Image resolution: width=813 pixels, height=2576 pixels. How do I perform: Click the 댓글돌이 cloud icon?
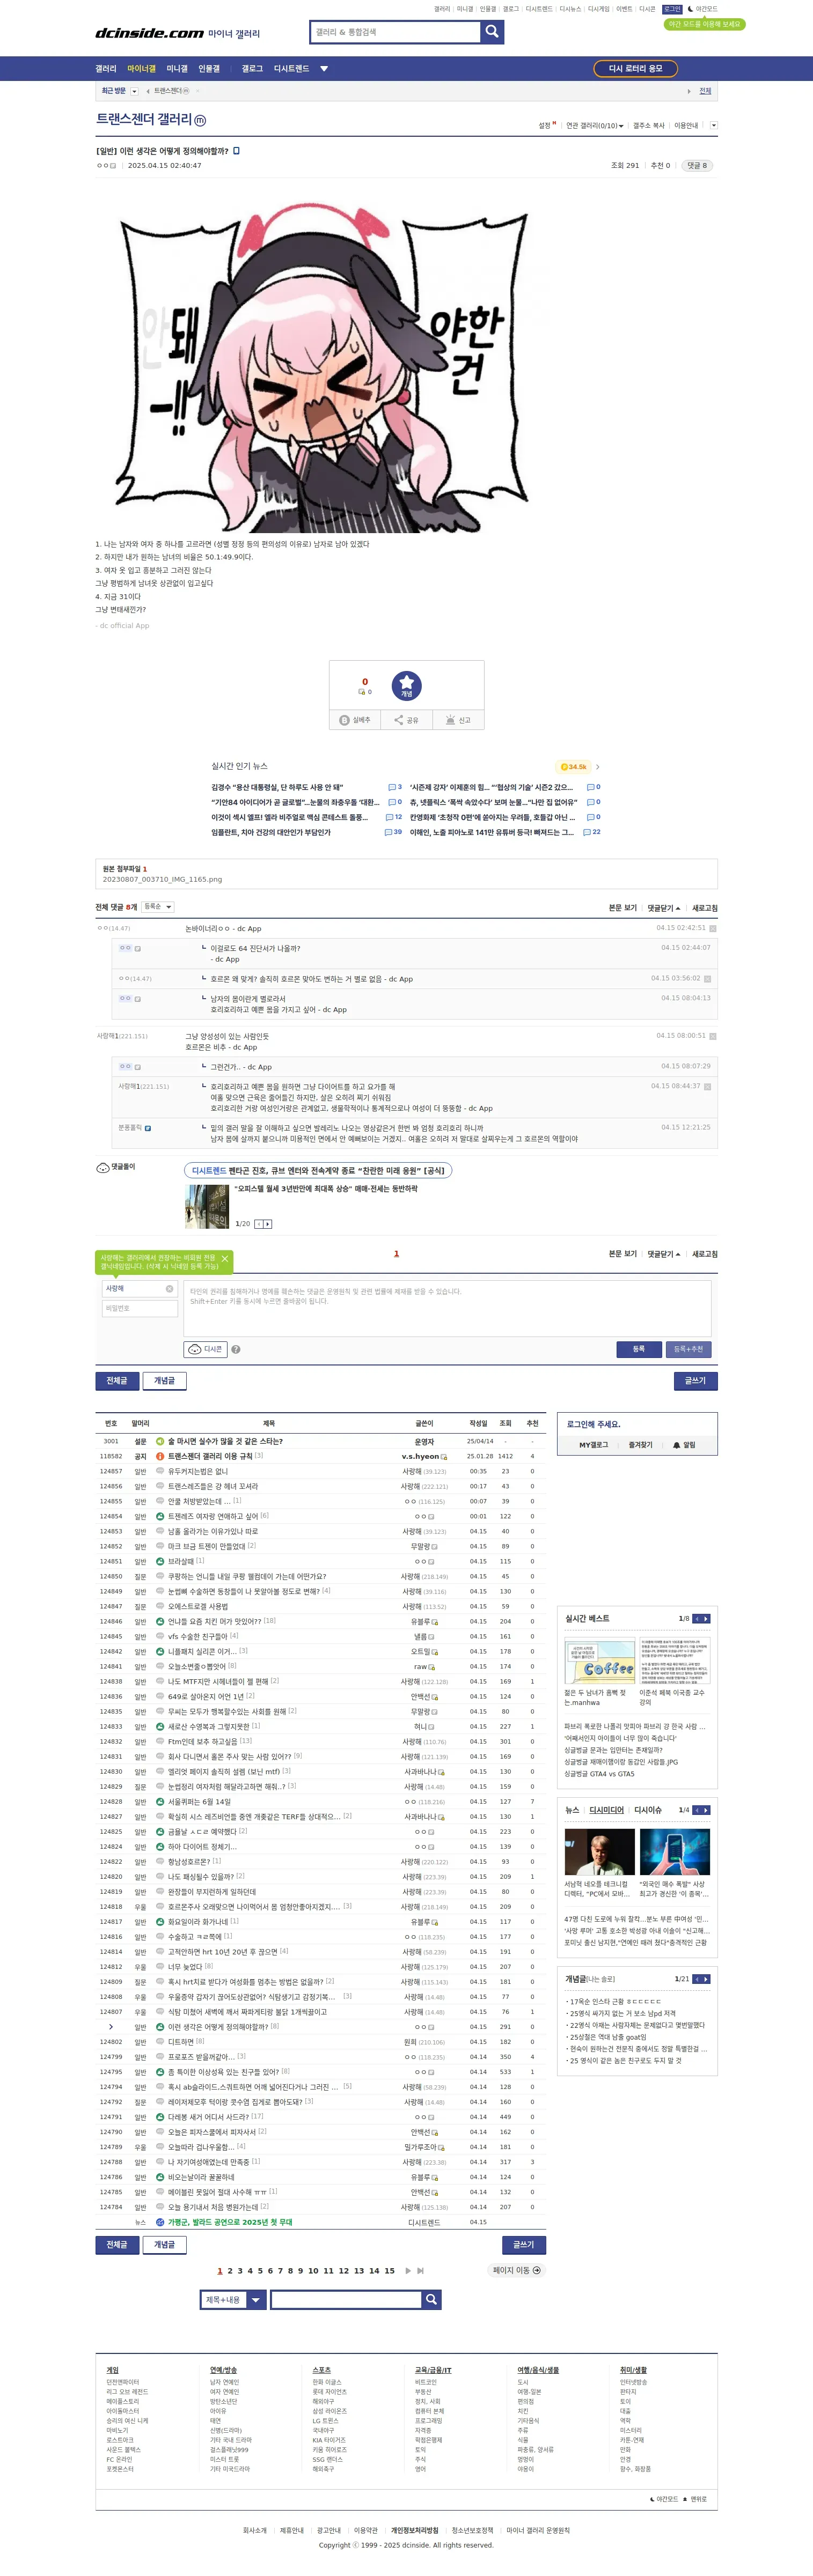102,1167
